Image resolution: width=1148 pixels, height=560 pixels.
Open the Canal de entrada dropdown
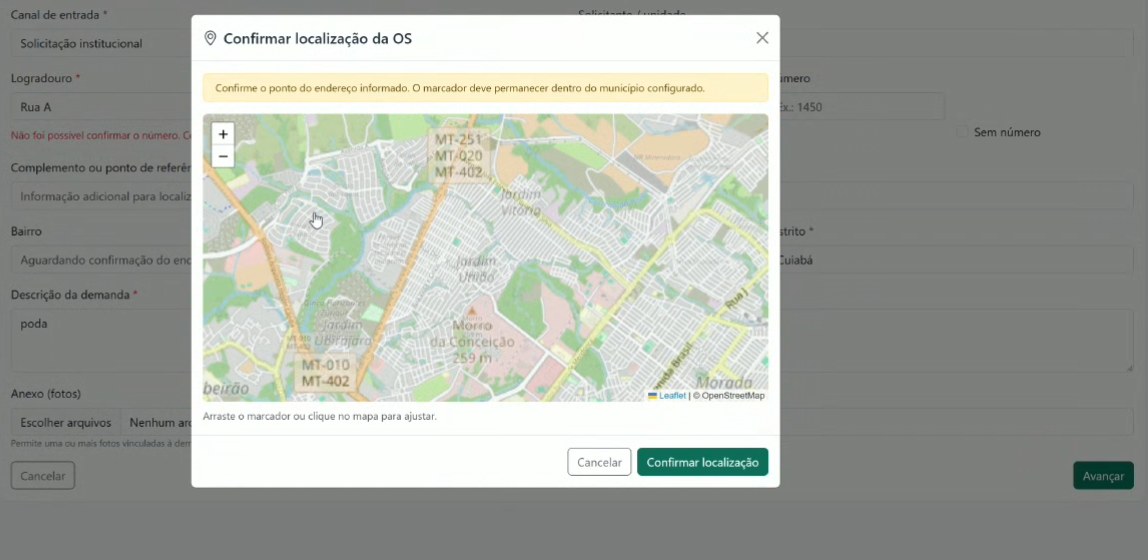101,43
